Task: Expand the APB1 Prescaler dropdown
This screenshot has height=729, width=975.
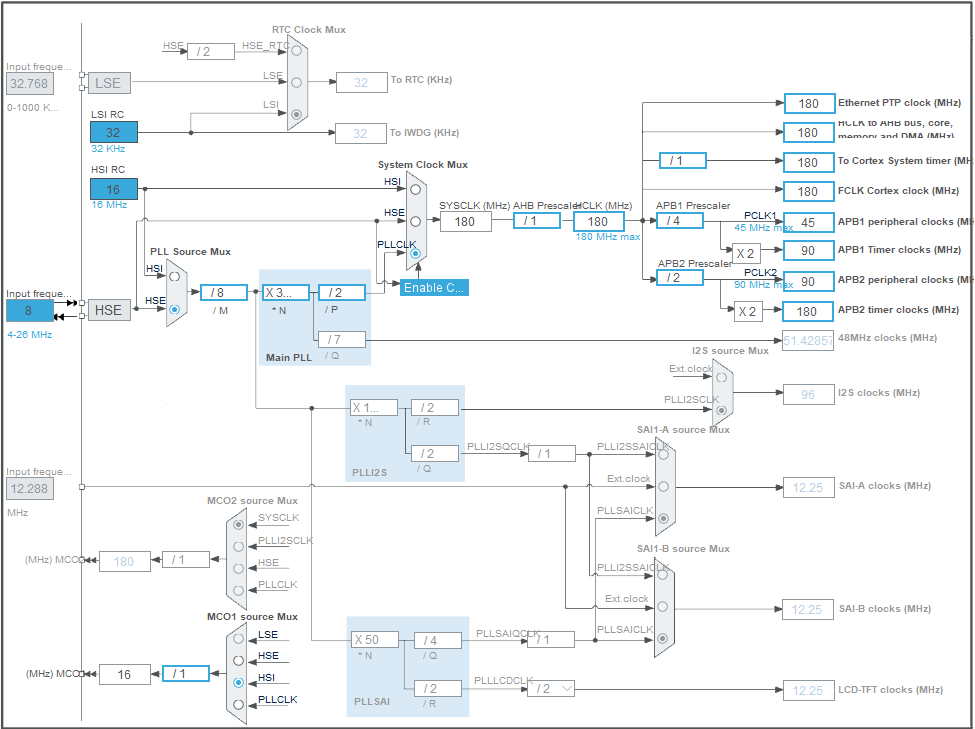Action: [x=680, y=221]
